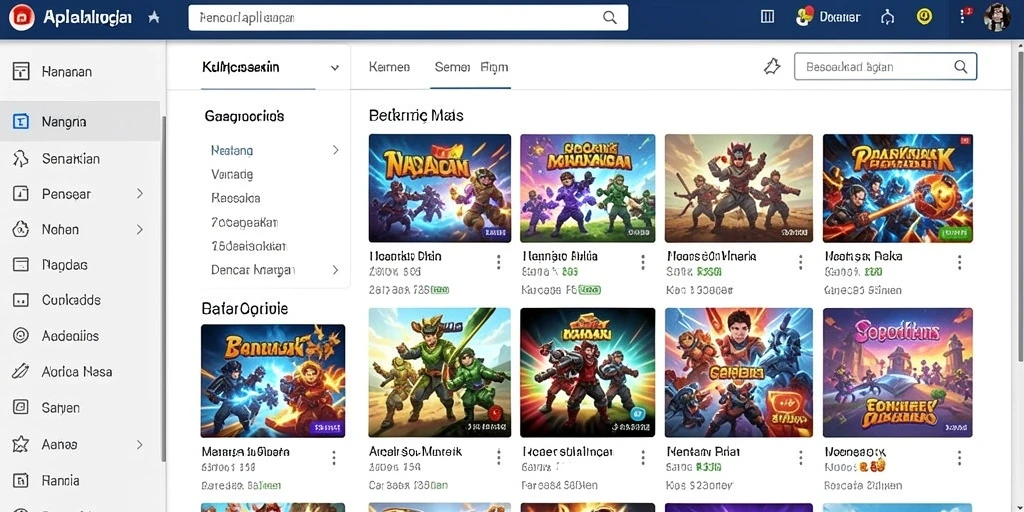Click the Senakian sidebar icon
Image resolution: width=1024 pixels, height=512 pixels.
(21, 158)
